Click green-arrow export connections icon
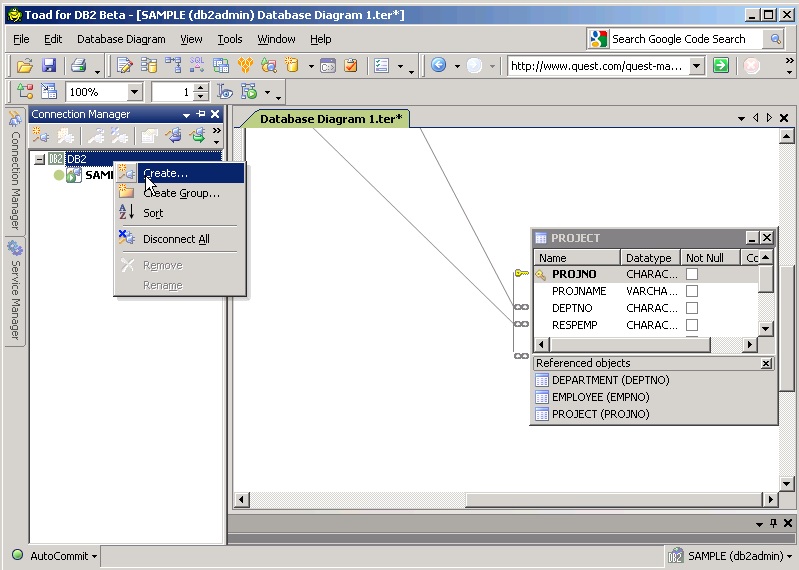 pos(197,135)
